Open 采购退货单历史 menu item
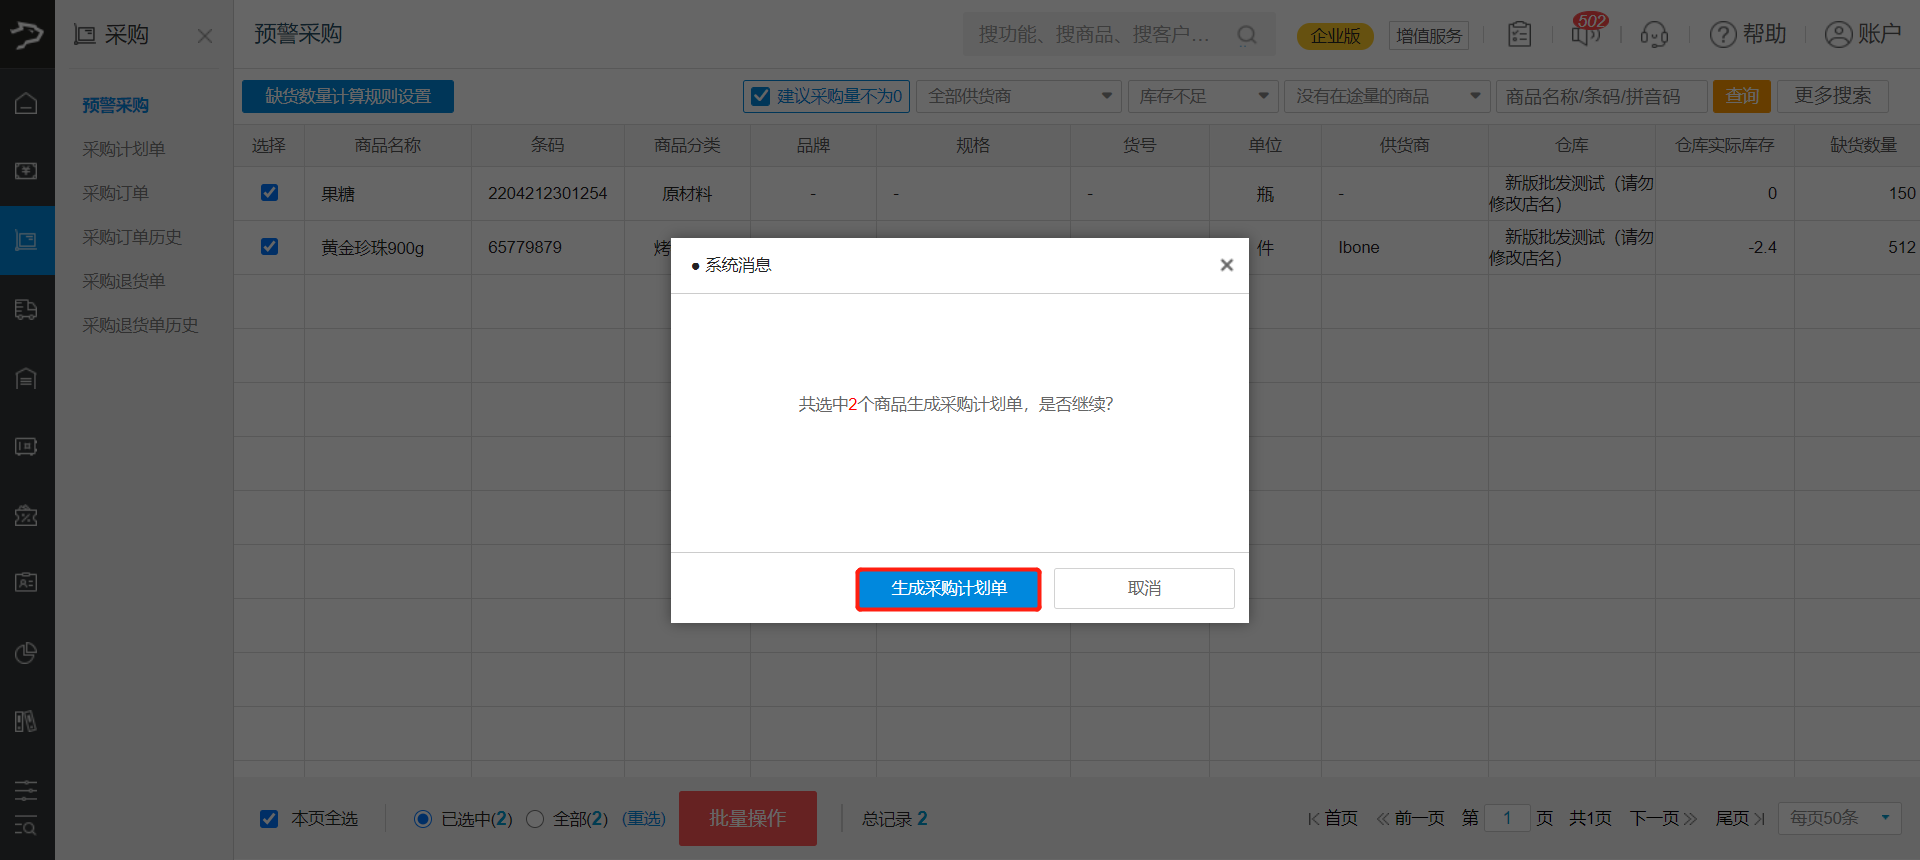The height and width of the screenshot is (860, 1920). (x=140, y=325)
